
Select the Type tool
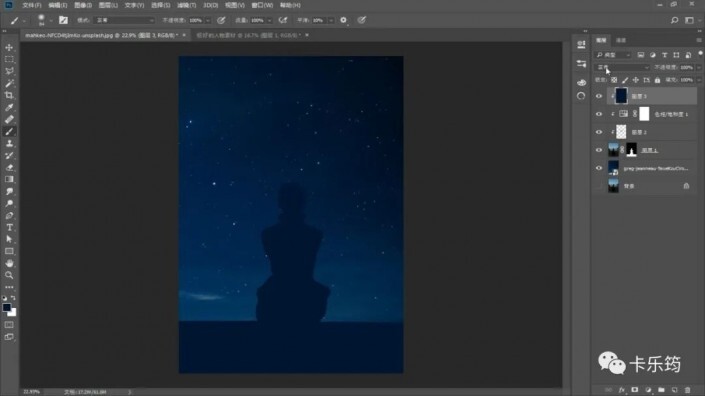(9, 227)
